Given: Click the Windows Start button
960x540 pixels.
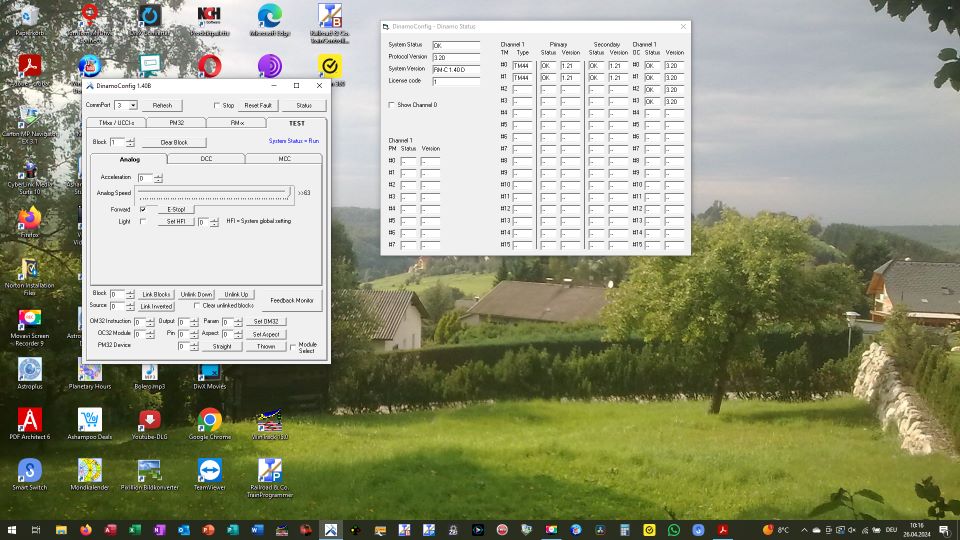Looking at the screenshot, I should [x=13, y=529].
